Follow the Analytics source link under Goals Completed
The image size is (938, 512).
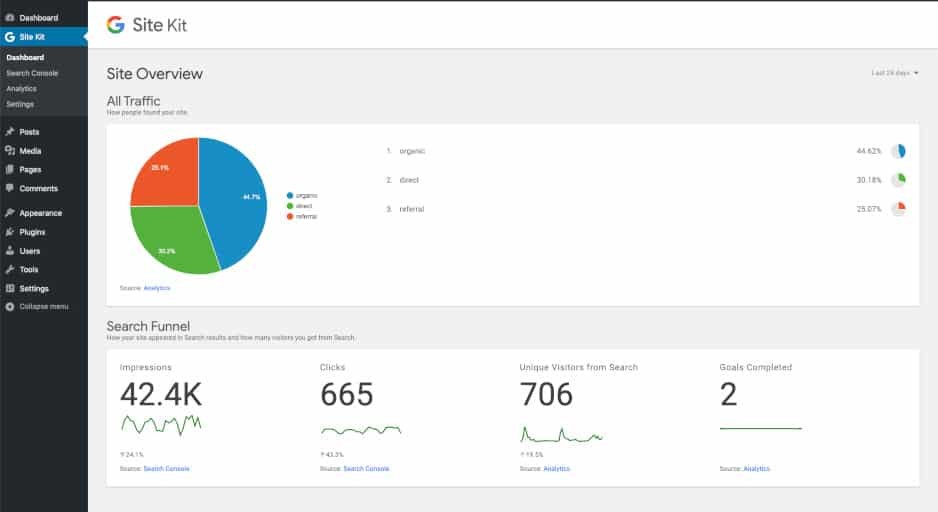[756, 468]
